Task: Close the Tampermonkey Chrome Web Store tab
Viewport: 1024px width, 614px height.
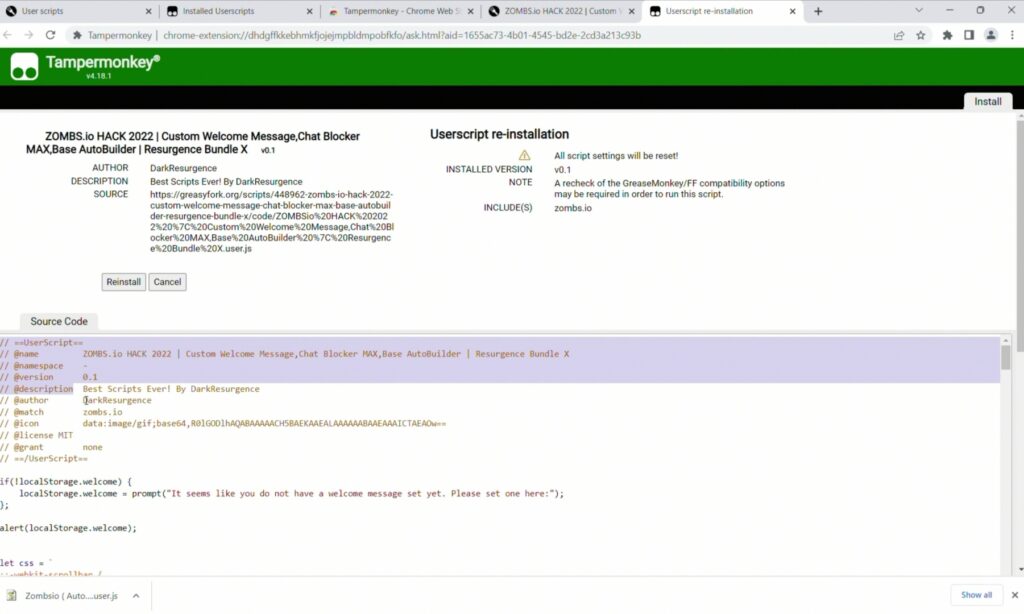Action: (470, 11)
